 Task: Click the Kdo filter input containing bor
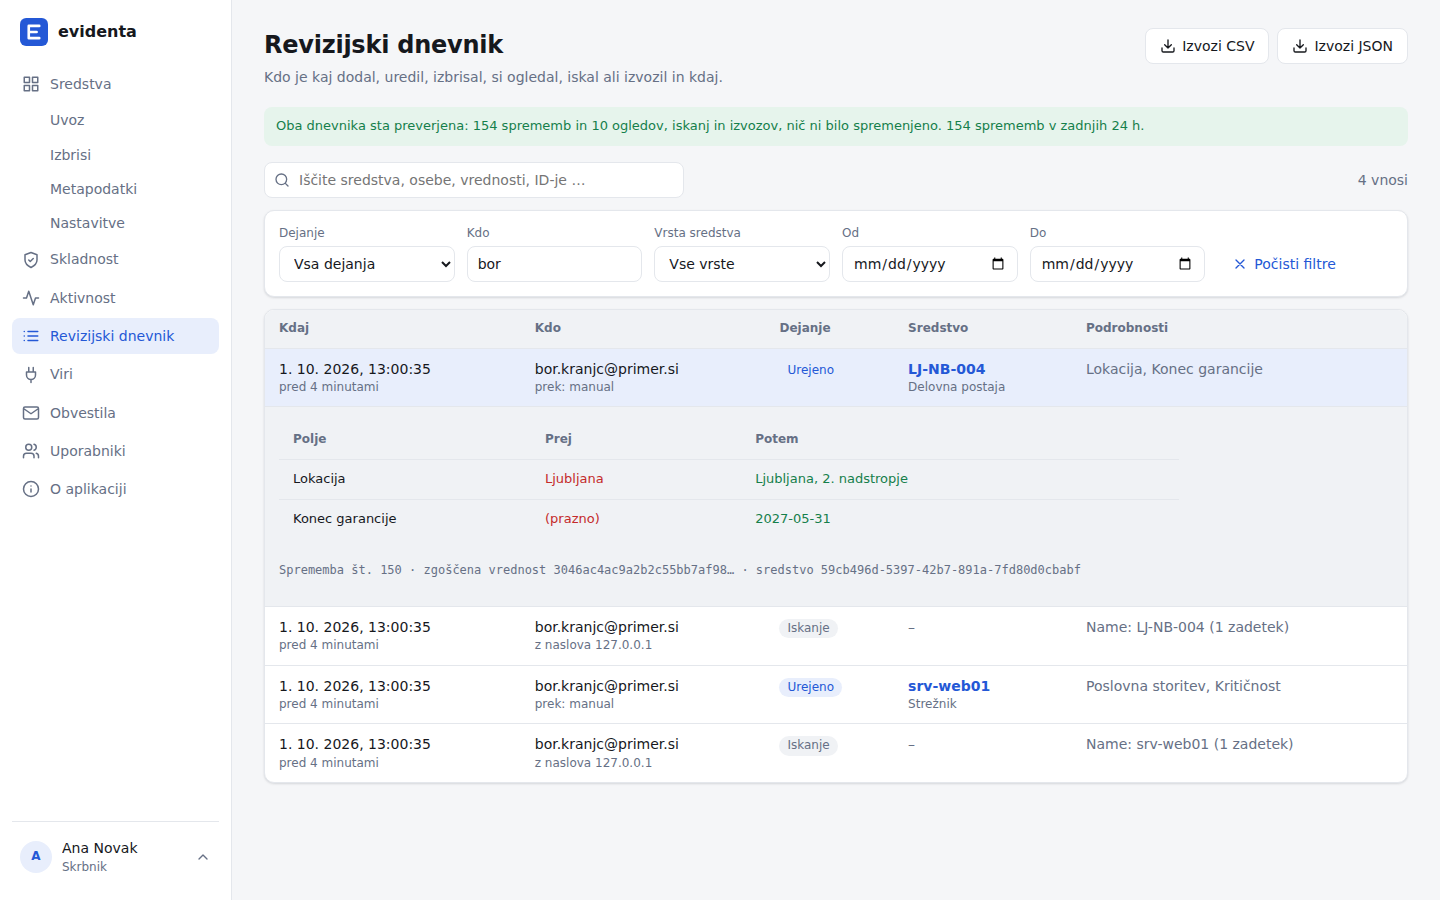[x=554, y=264]
